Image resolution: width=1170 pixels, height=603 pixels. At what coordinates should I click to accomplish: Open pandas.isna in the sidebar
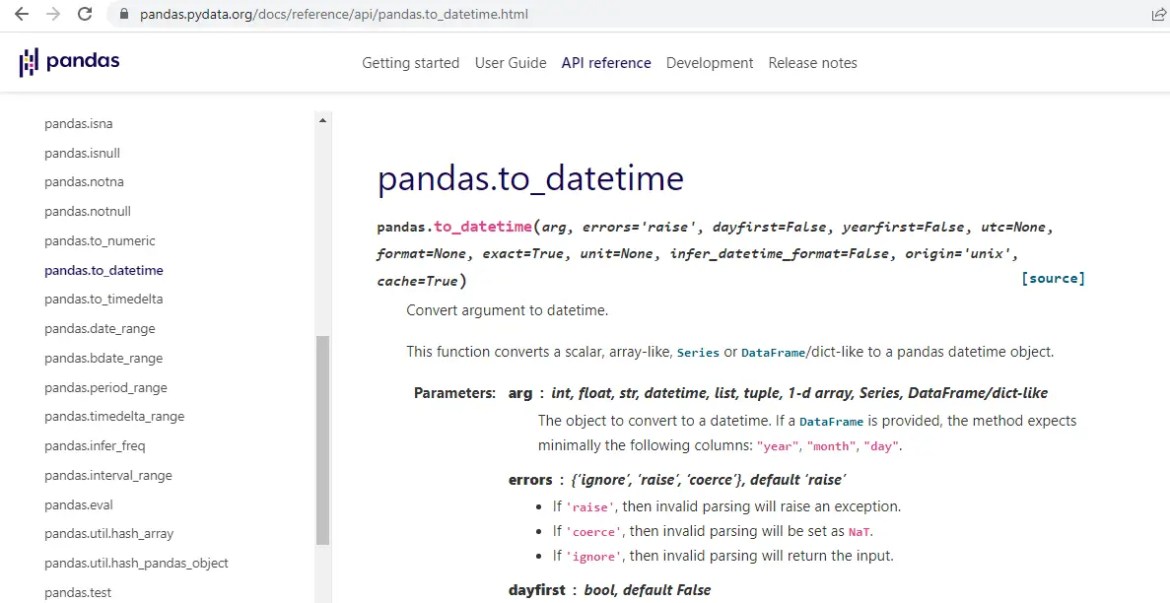(x=78, y=124)
